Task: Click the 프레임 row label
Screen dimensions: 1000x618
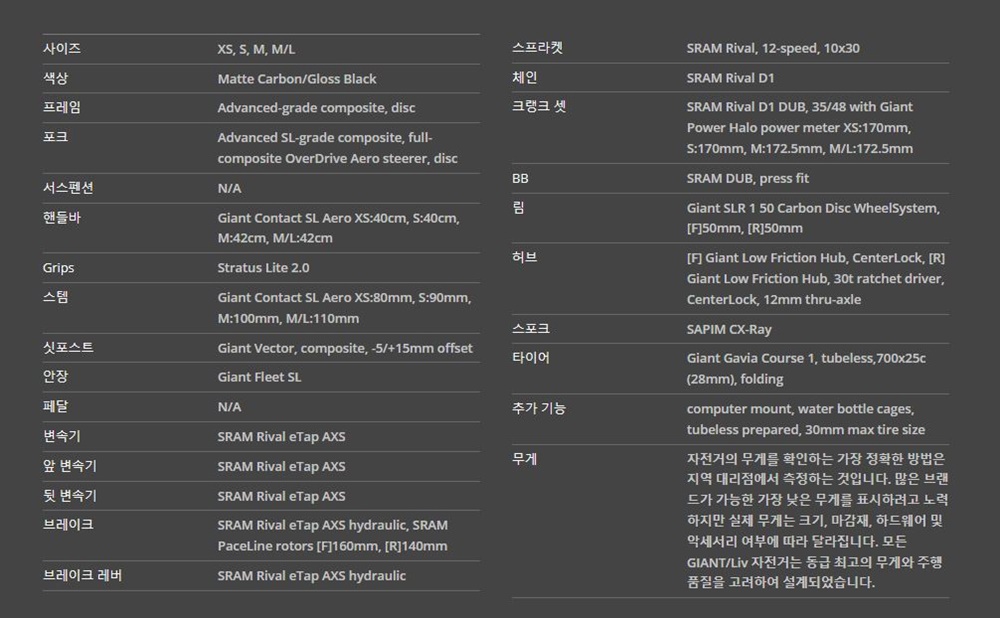Action: point(62,107)
